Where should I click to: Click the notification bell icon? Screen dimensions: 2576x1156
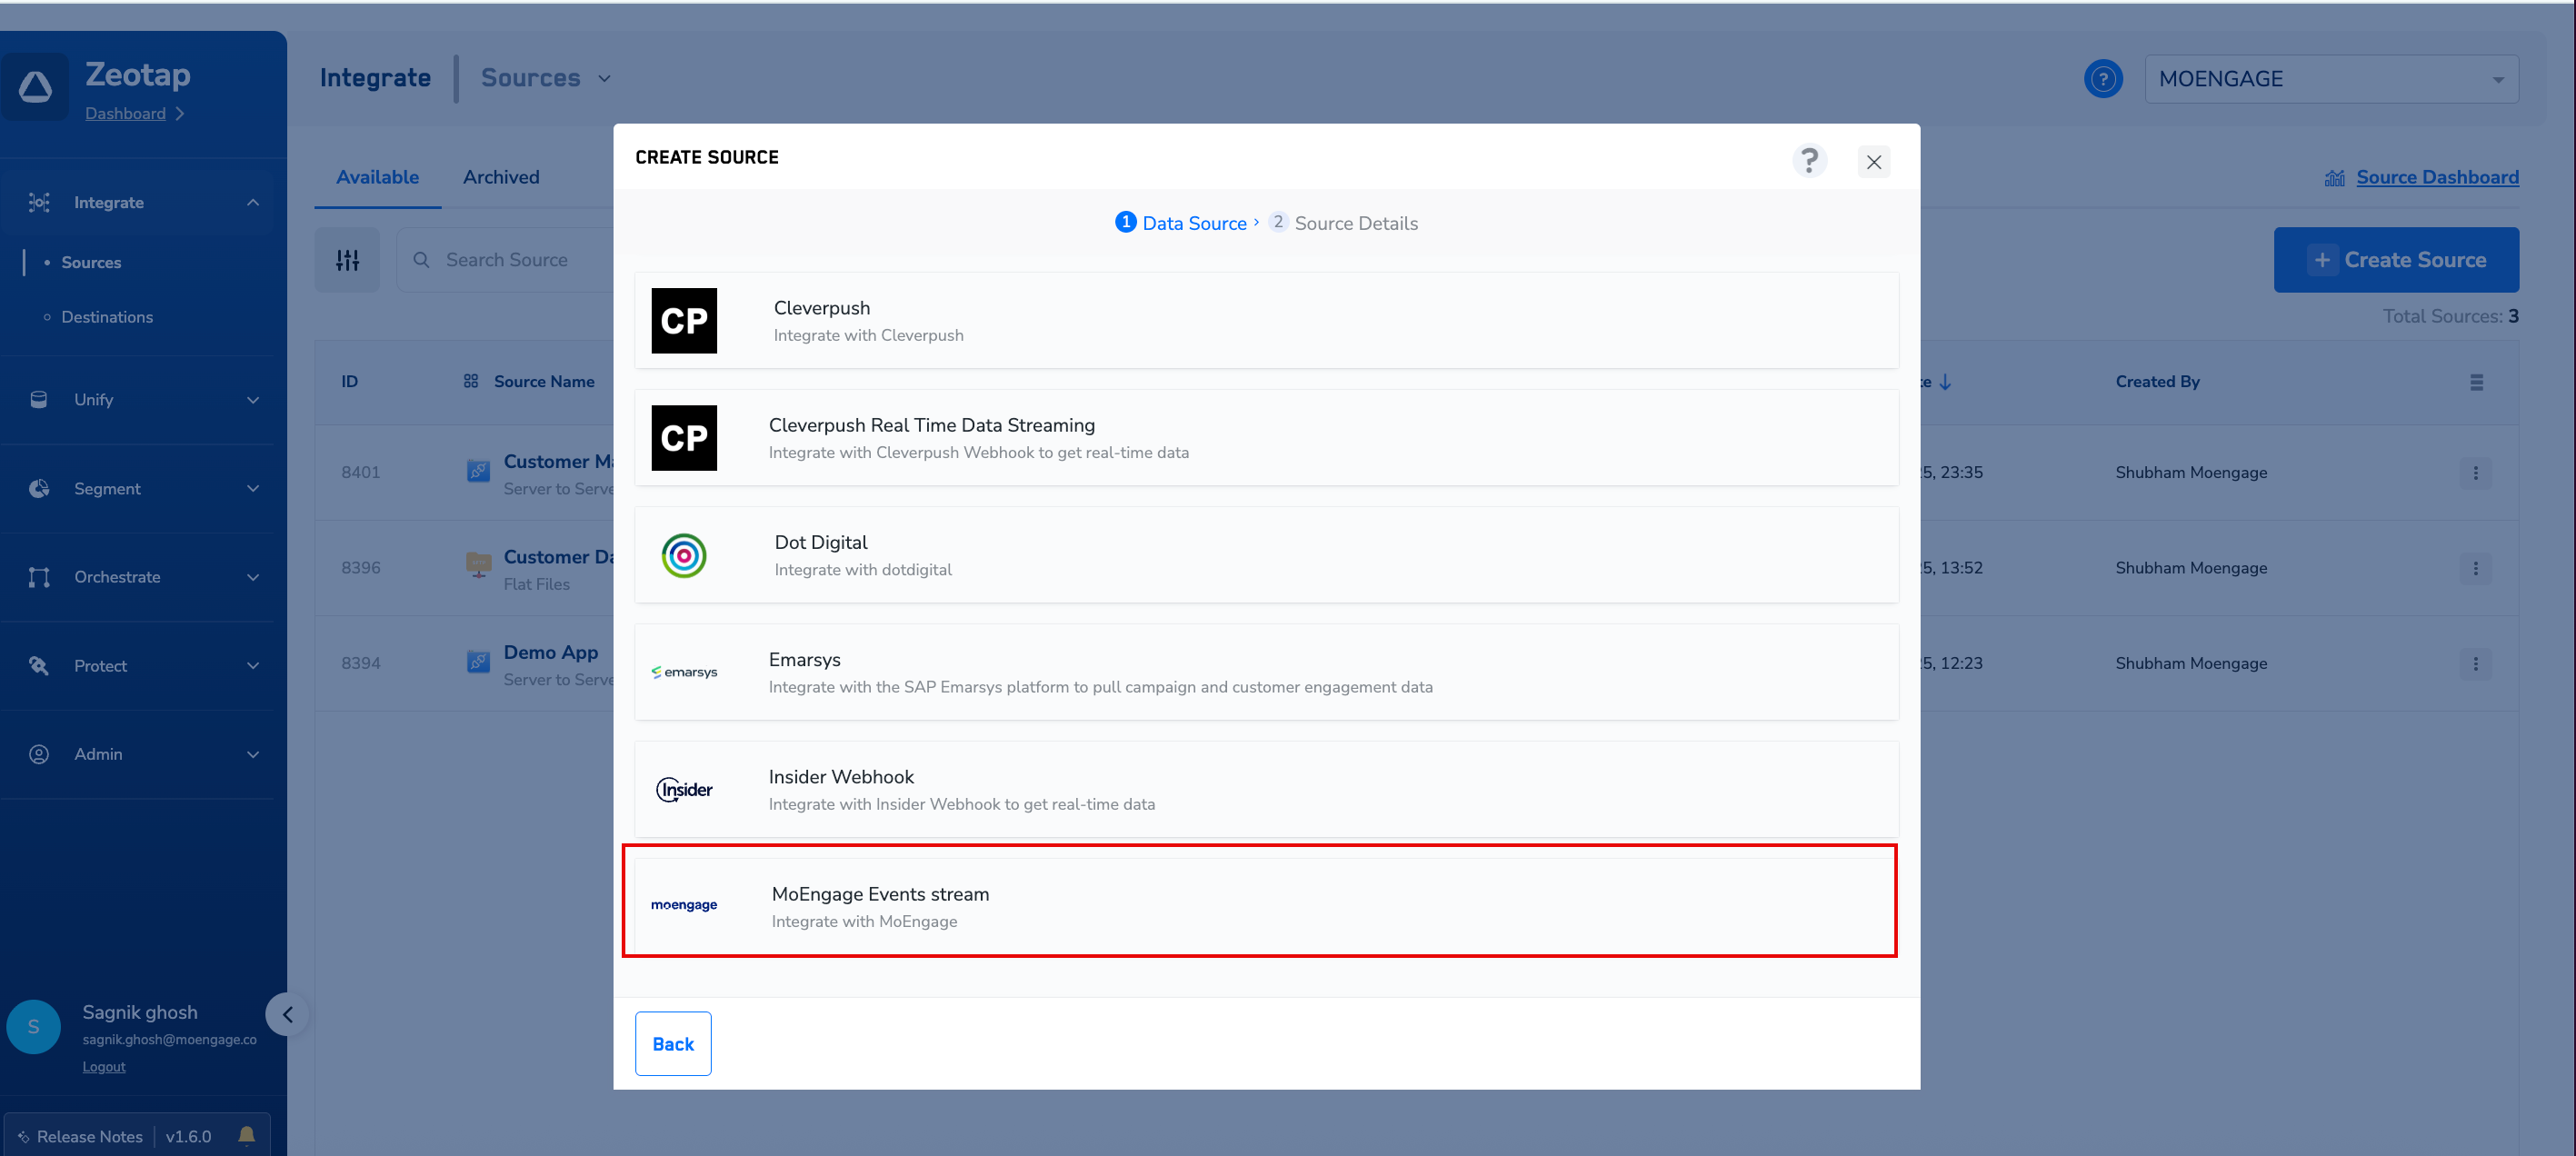pos(246,1135)
